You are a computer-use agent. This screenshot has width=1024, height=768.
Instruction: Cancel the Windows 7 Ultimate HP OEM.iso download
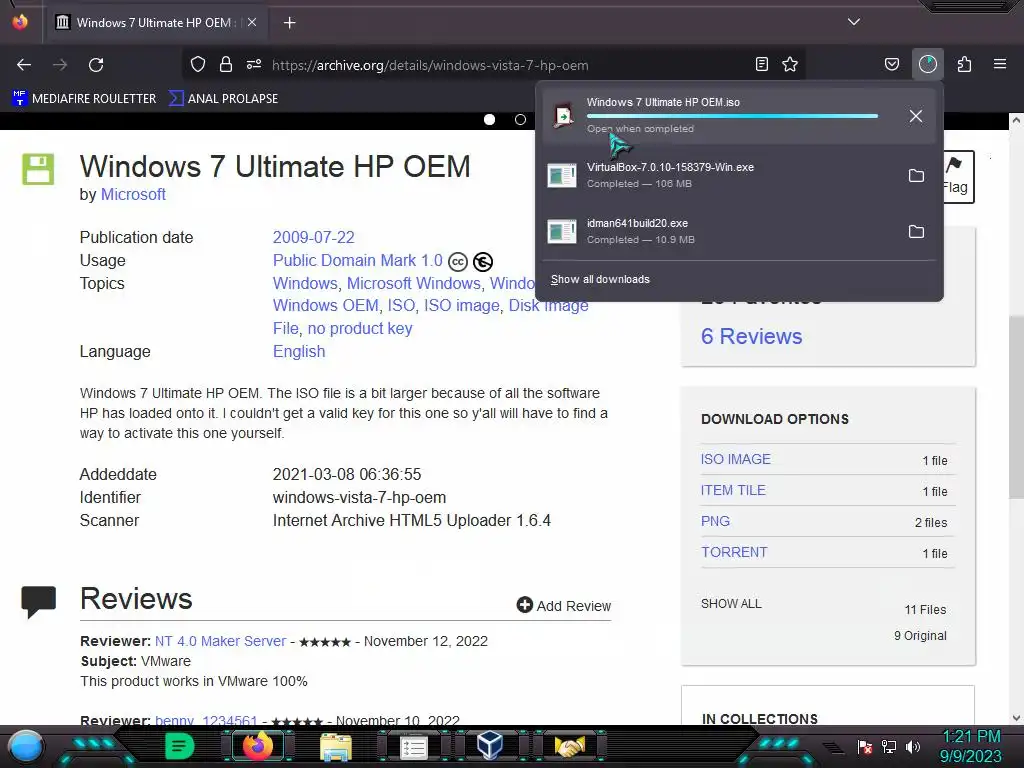point(916,116)
